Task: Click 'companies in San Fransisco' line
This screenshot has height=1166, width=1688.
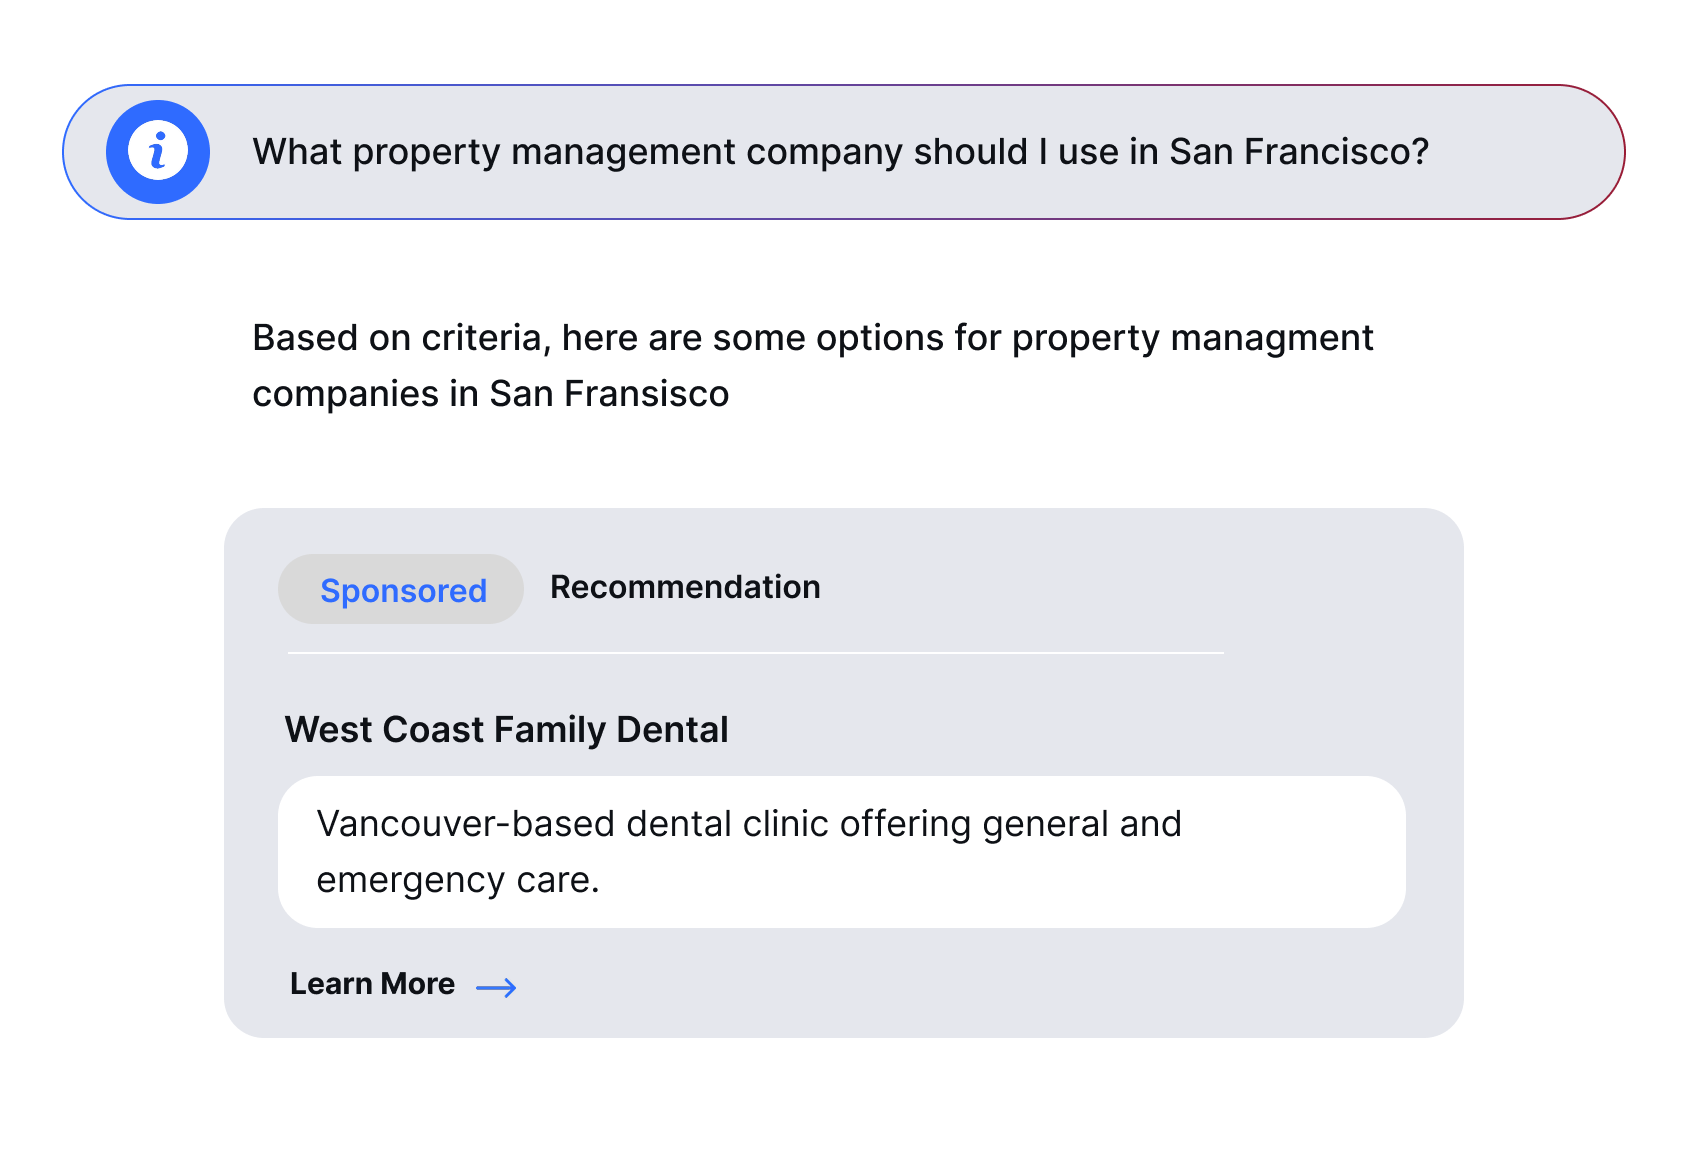Action: [x=490, y=394]
